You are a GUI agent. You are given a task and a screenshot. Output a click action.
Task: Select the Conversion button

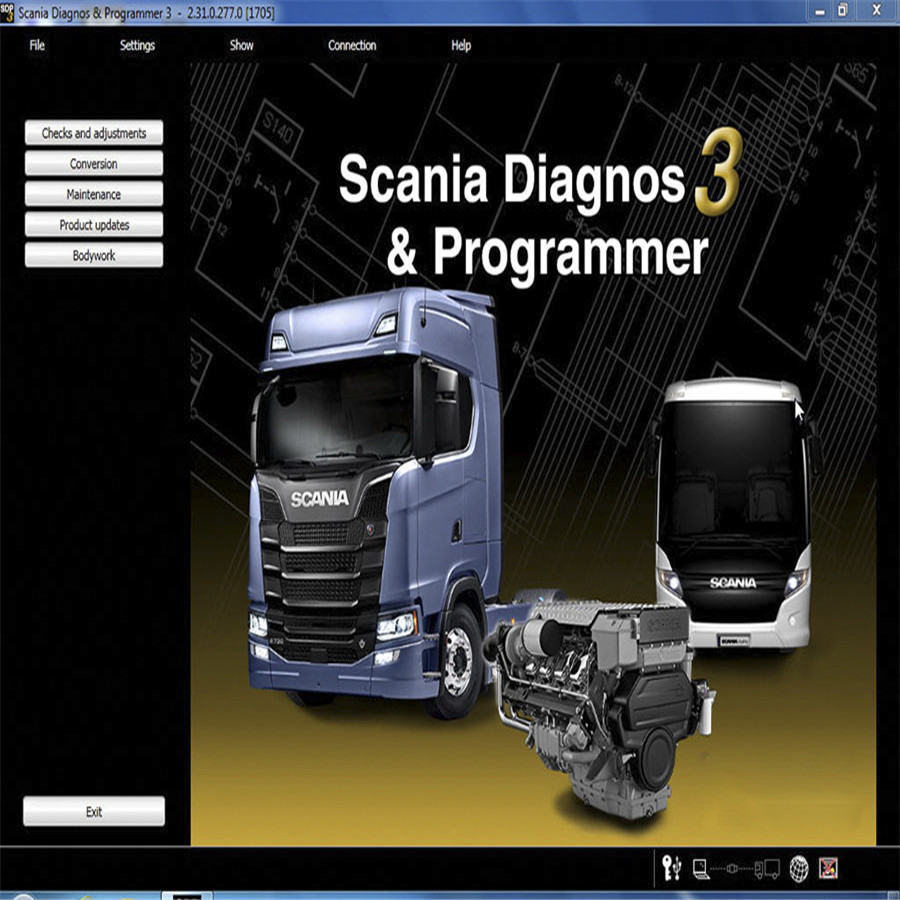click(94, 164)
